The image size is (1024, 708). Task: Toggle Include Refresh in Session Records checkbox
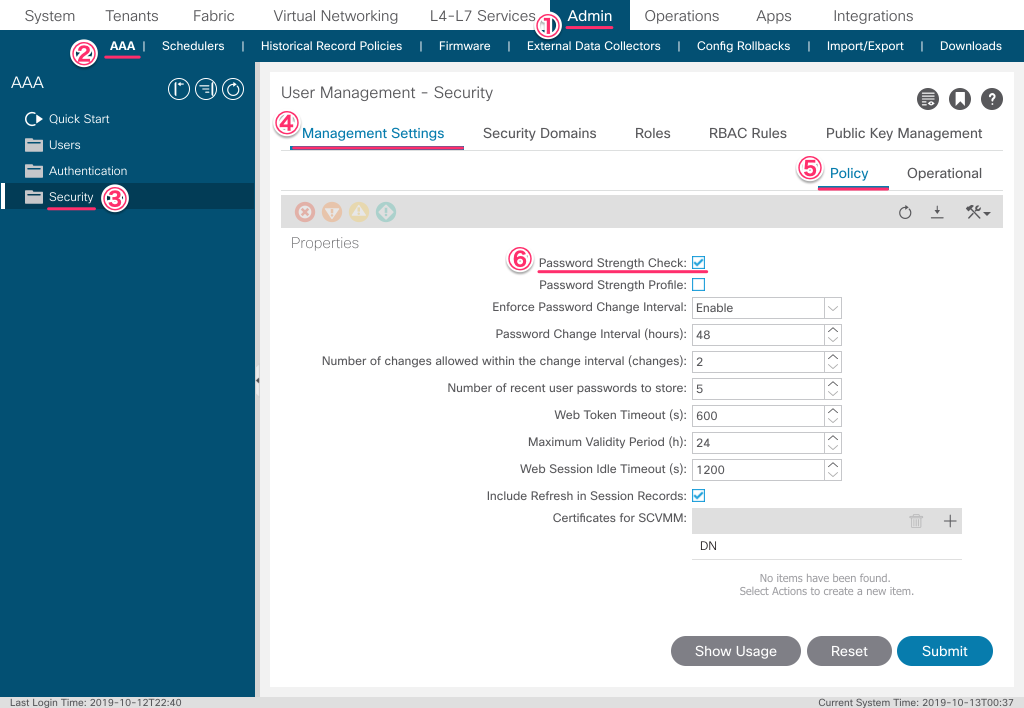coord(699,496)
